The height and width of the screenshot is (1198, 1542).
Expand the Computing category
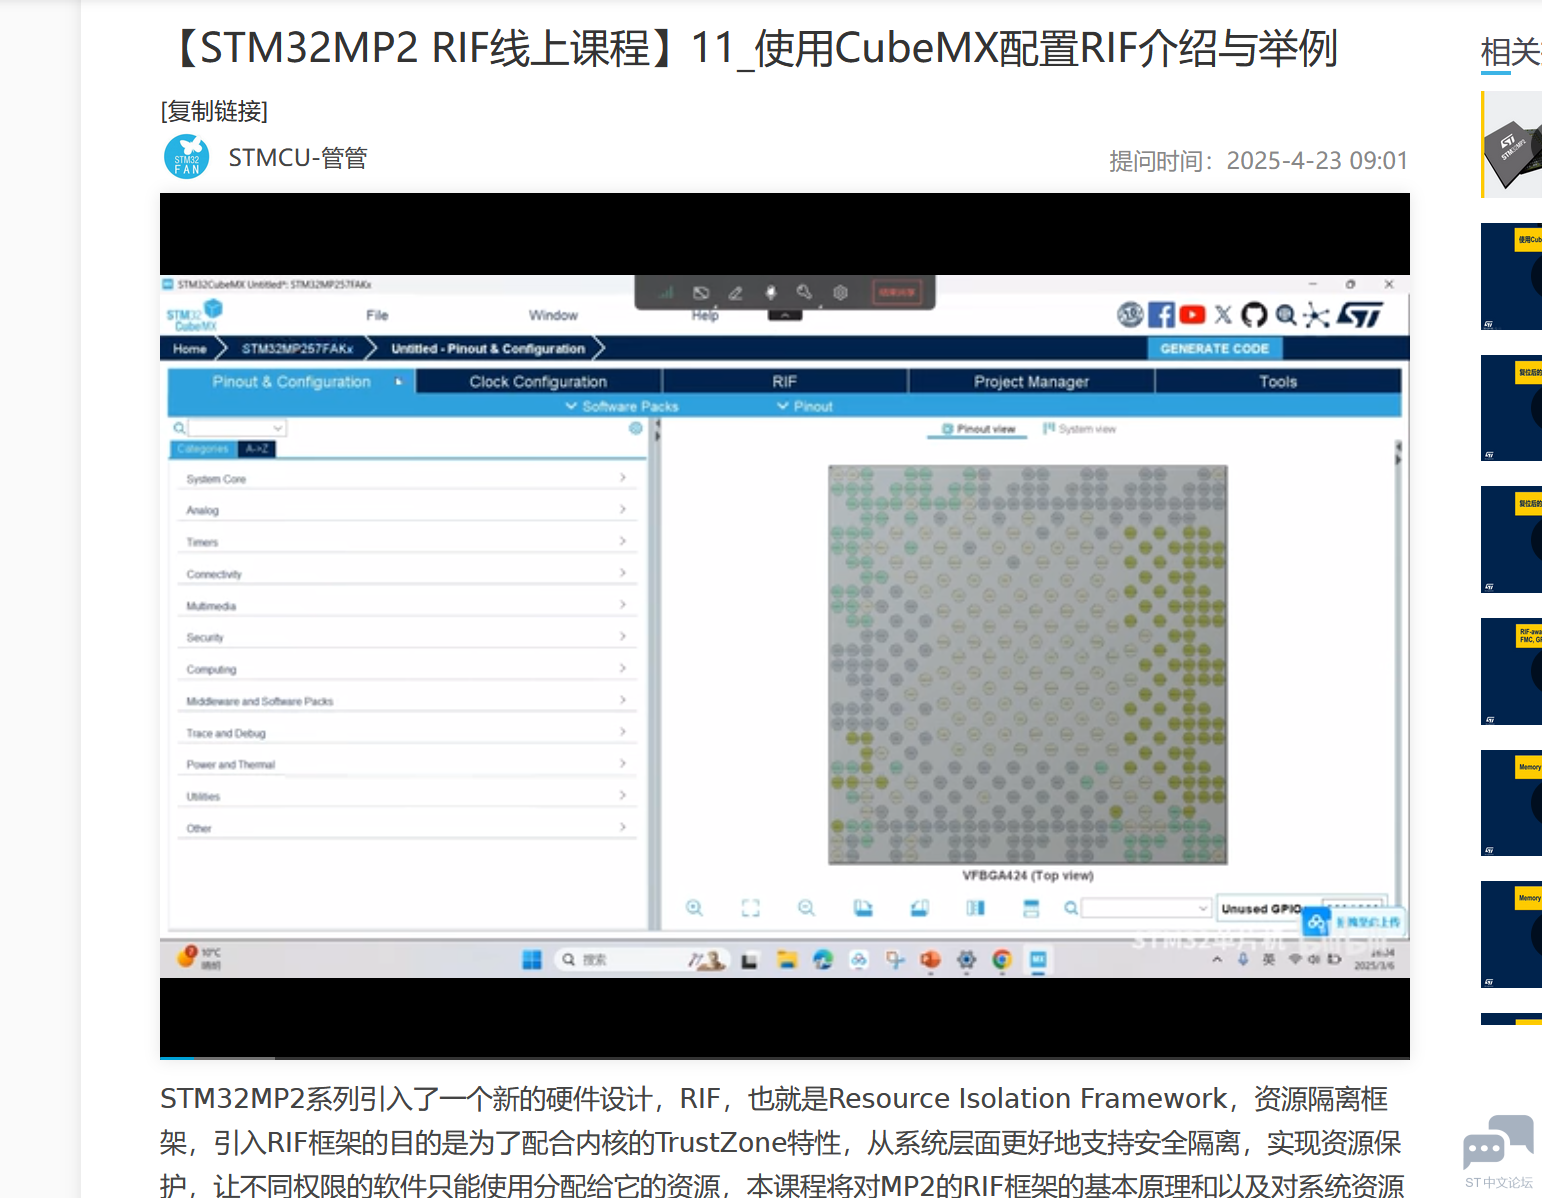tap(406, 669)
